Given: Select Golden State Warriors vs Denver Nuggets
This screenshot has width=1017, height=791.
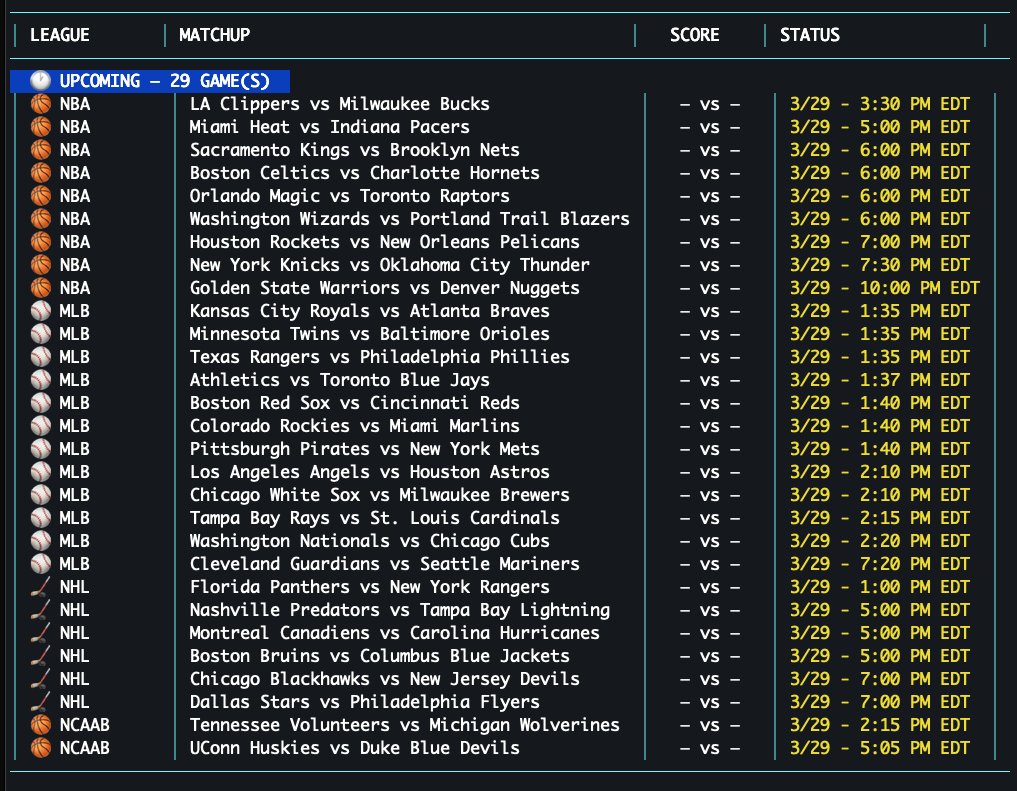Looking at the screenshot, I should (385, 288).
